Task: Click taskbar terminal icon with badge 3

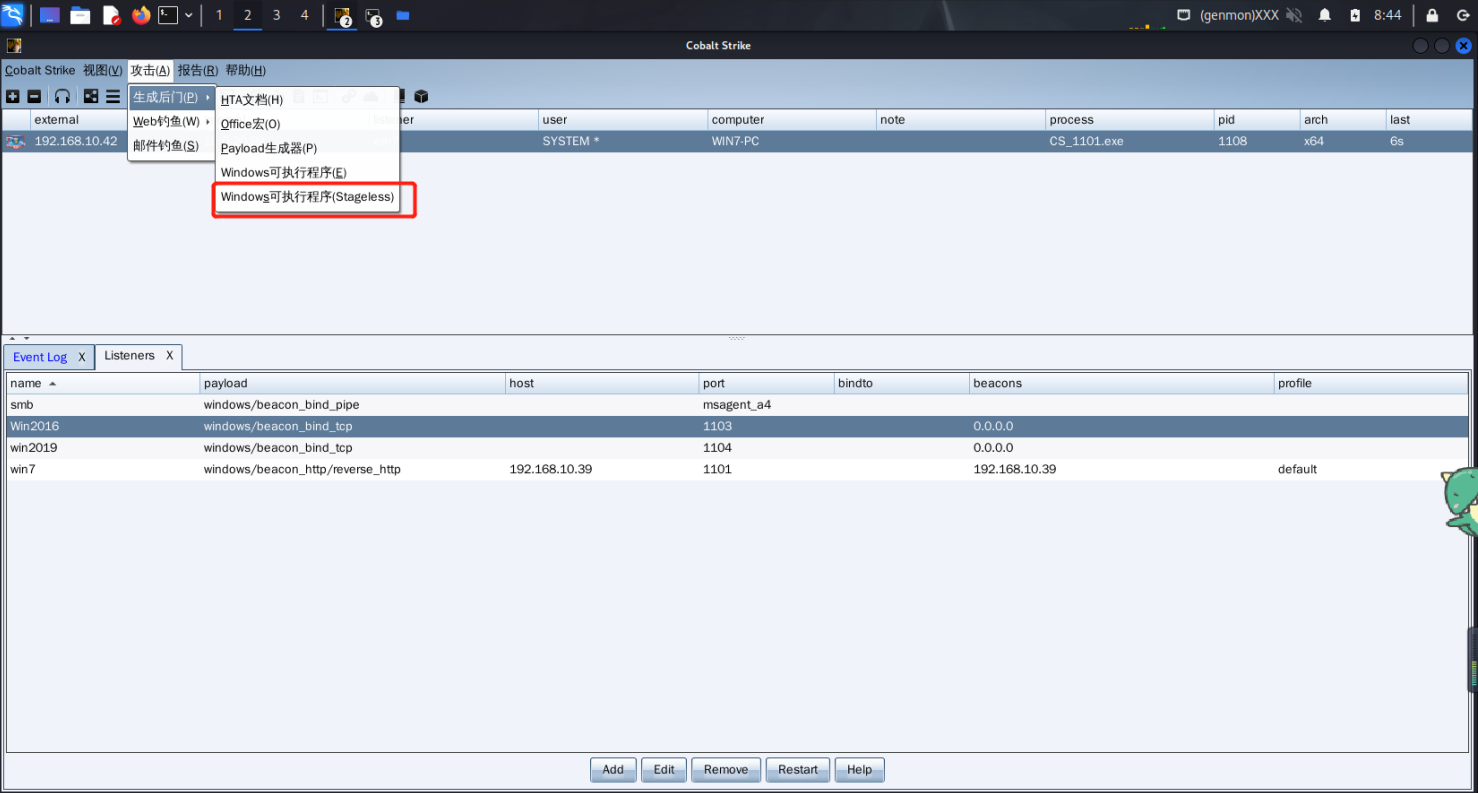Action: click(x=373, y=15)
